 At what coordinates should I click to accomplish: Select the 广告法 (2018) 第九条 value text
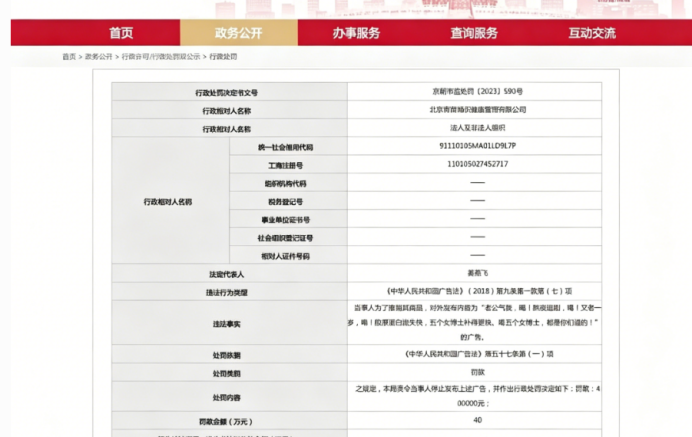(479, 291)
